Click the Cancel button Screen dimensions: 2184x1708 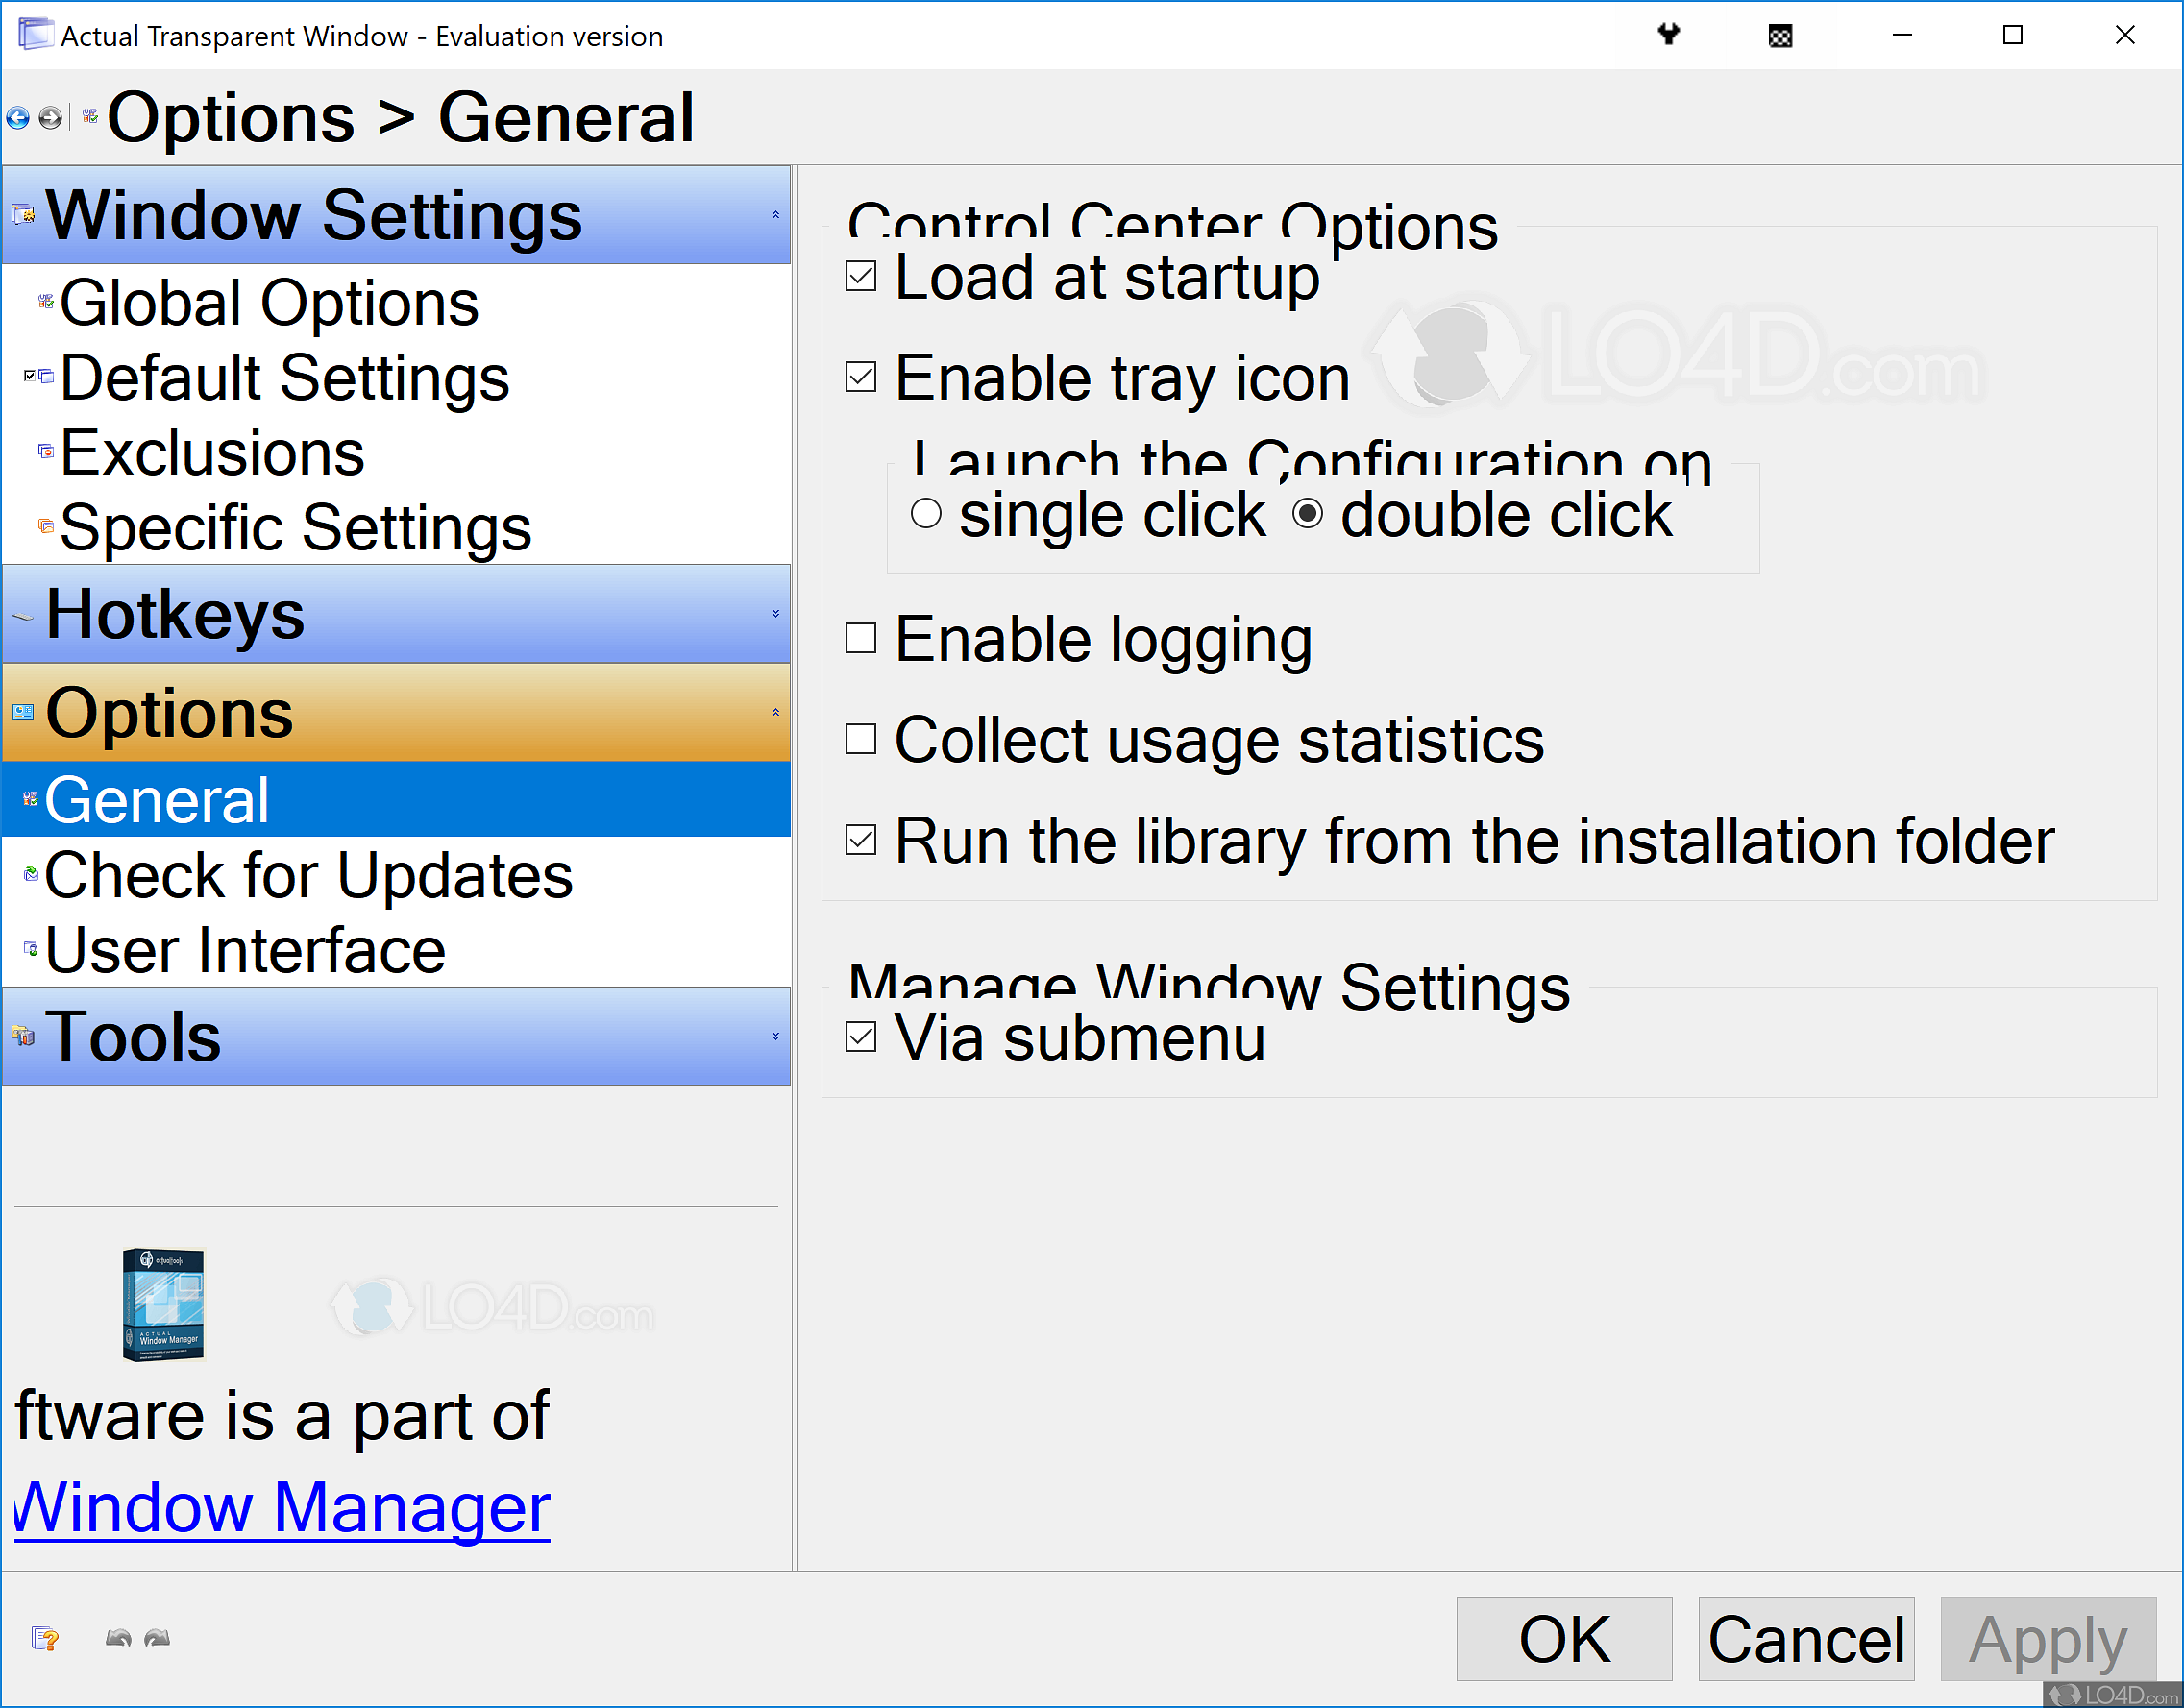coord(1806,1639)
